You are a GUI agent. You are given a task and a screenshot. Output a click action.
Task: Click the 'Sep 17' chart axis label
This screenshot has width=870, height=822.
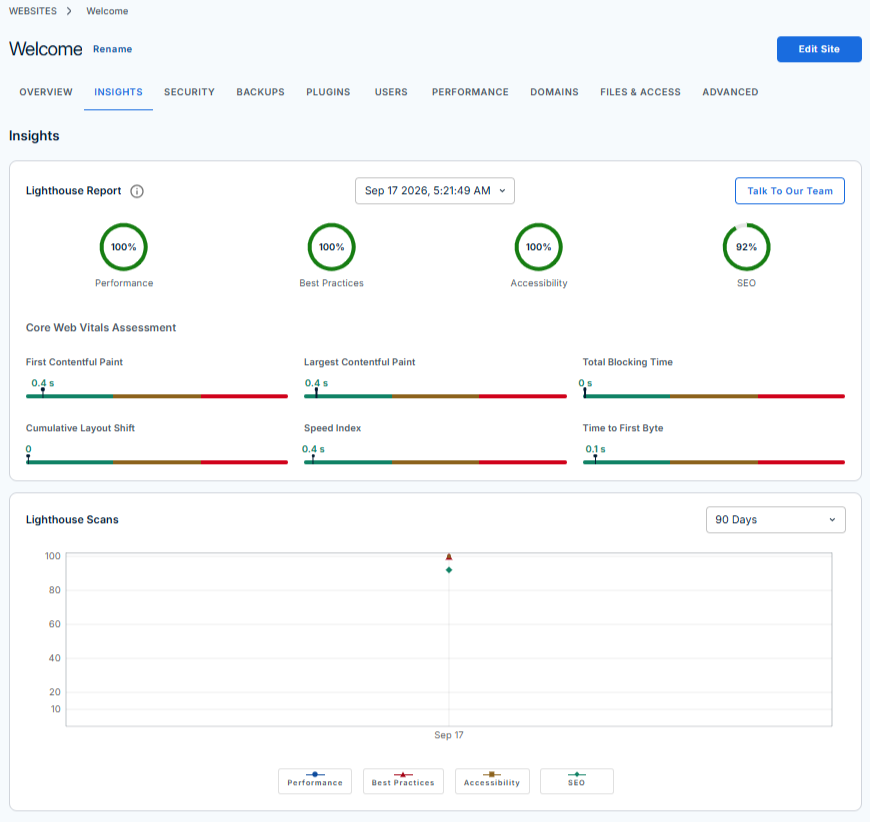(449, 735)
